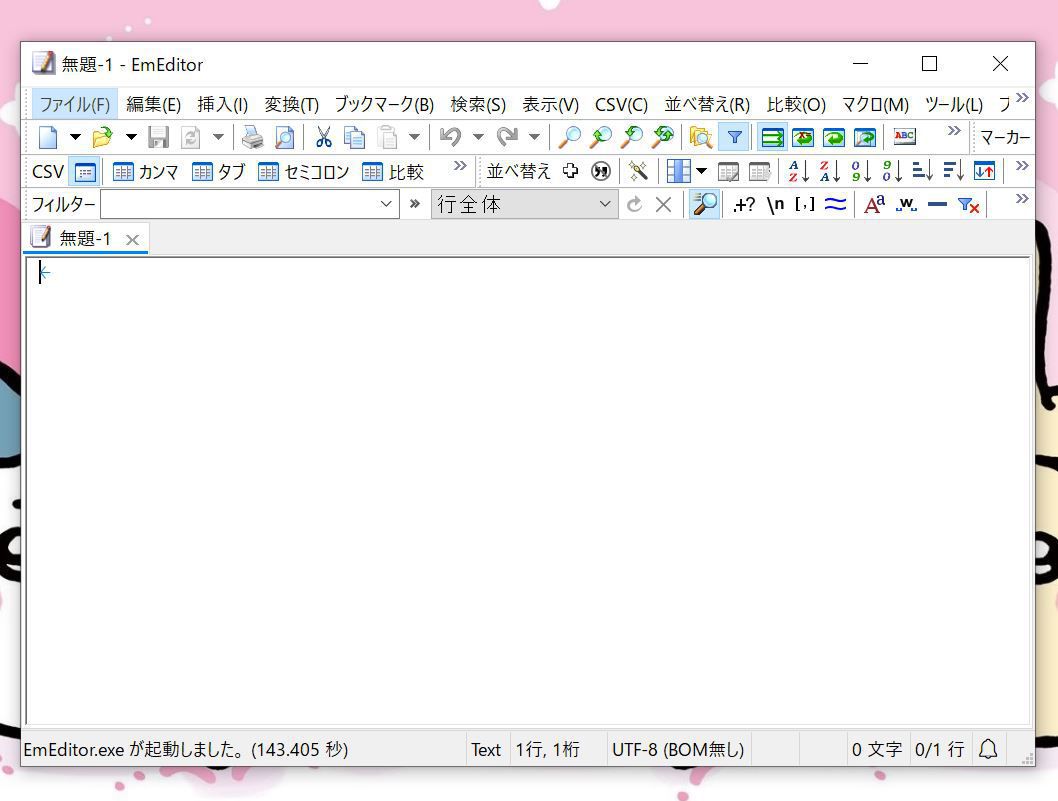The height and width of the screenshot is (801, 1058).
Task: Toggle regular expression .+? filter option
Action: click(743, 205)
